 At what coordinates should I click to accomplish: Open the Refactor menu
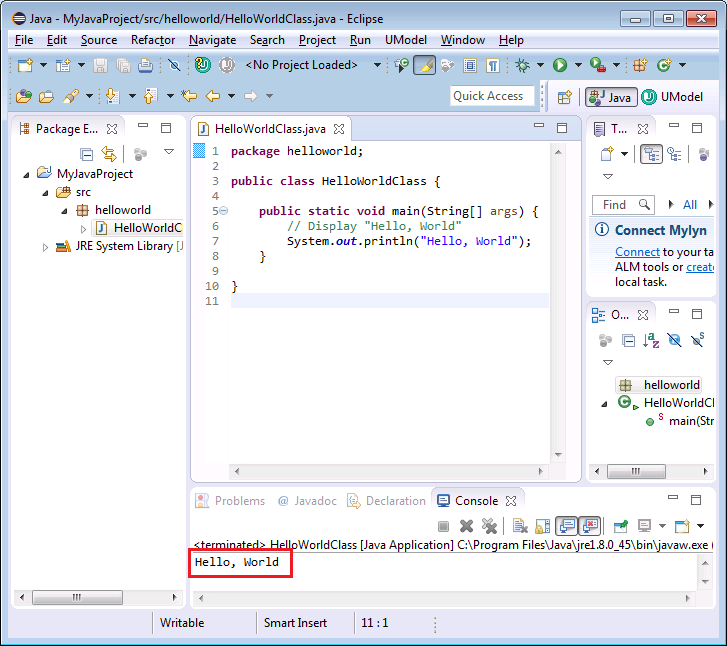(152, 40)
